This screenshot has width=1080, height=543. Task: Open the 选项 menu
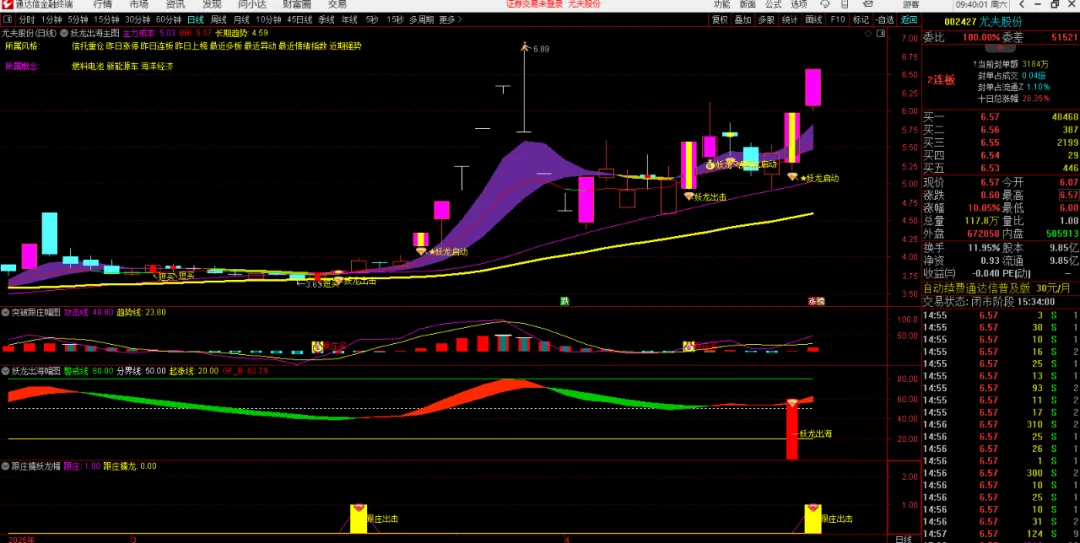[798, 4]
